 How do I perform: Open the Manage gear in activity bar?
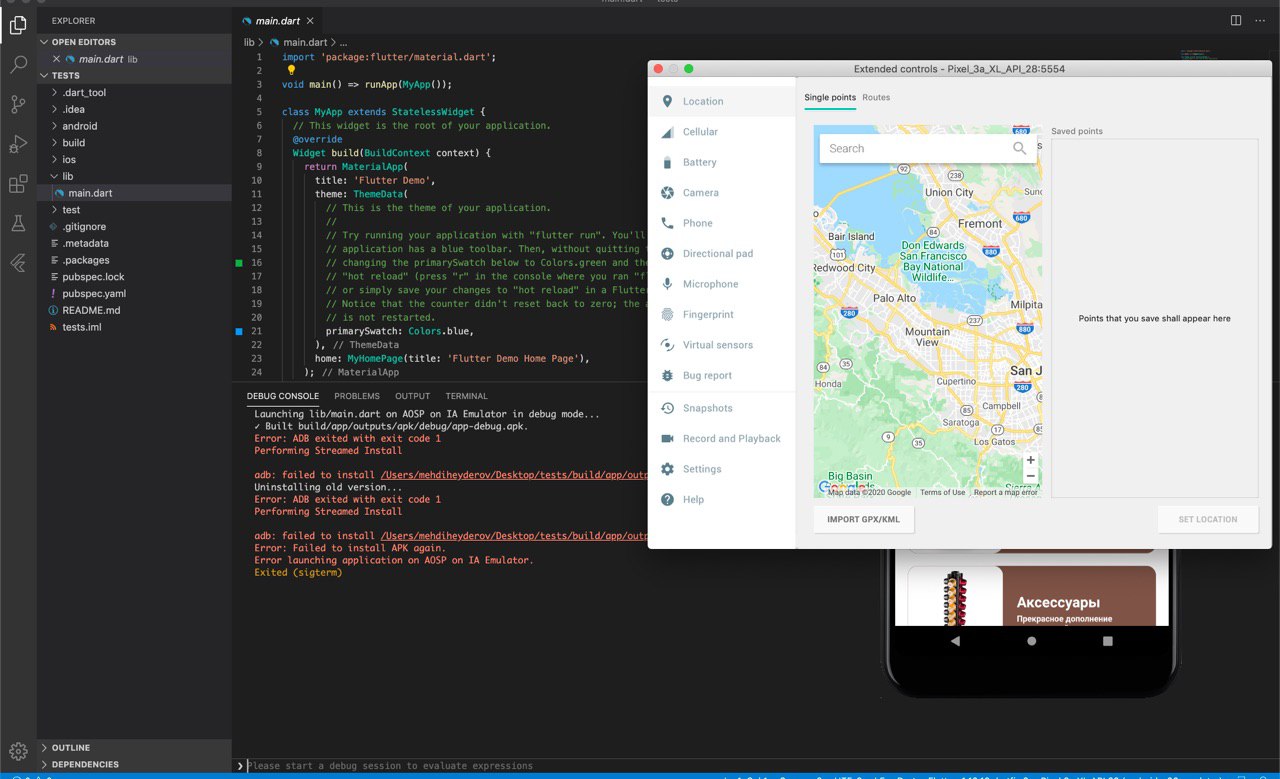tap(18, 751)
